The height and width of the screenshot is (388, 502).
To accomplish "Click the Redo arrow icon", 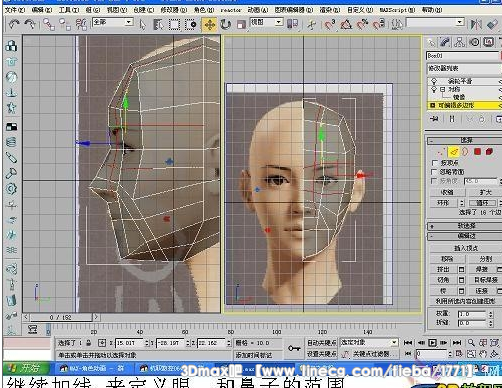I will pos(30,24).
